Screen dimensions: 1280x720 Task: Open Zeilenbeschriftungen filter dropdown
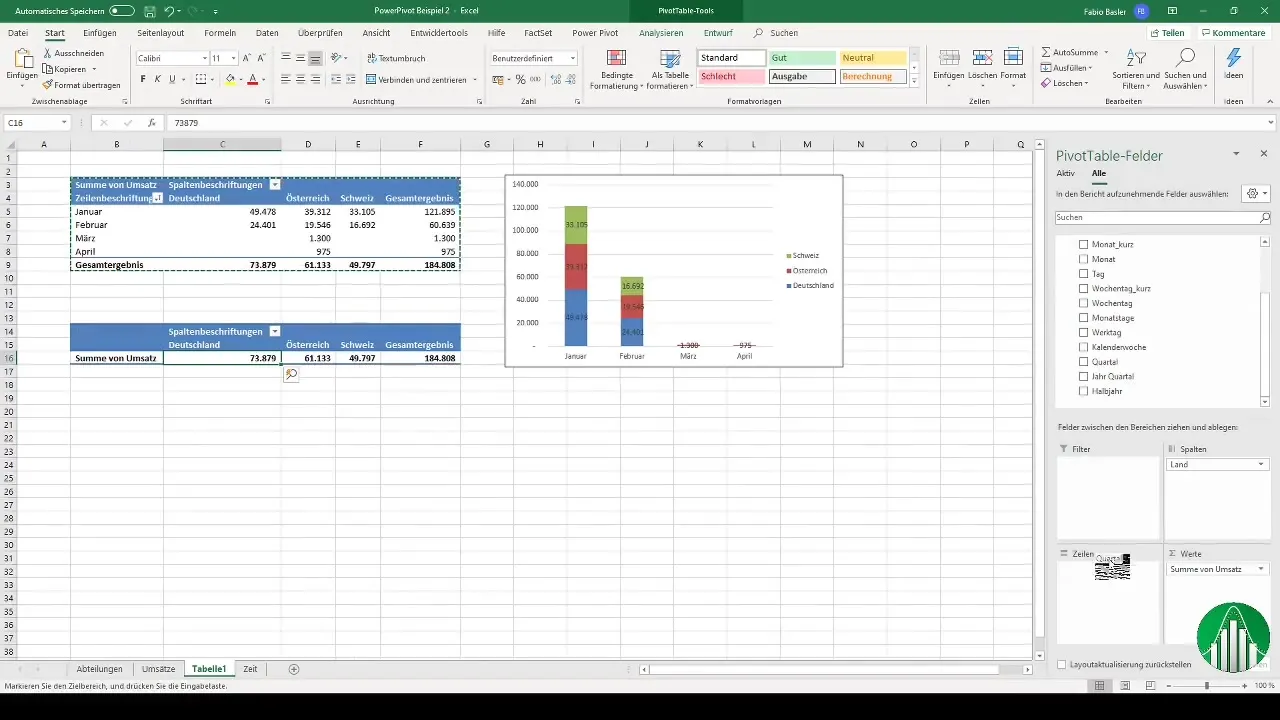point(157,198)
